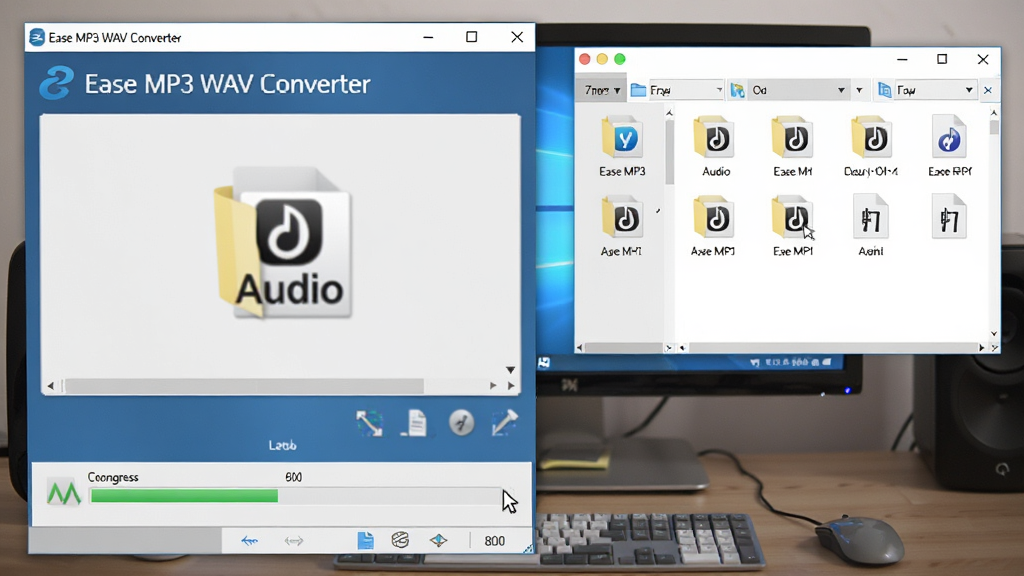Open the Frye folder dropdown

(x=677, y=90)
